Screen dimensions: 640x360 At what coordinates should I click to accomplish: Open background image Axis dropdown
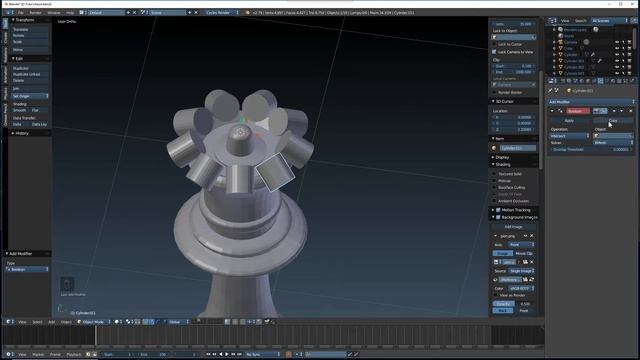pyautogui.click(x=521, y=244)
